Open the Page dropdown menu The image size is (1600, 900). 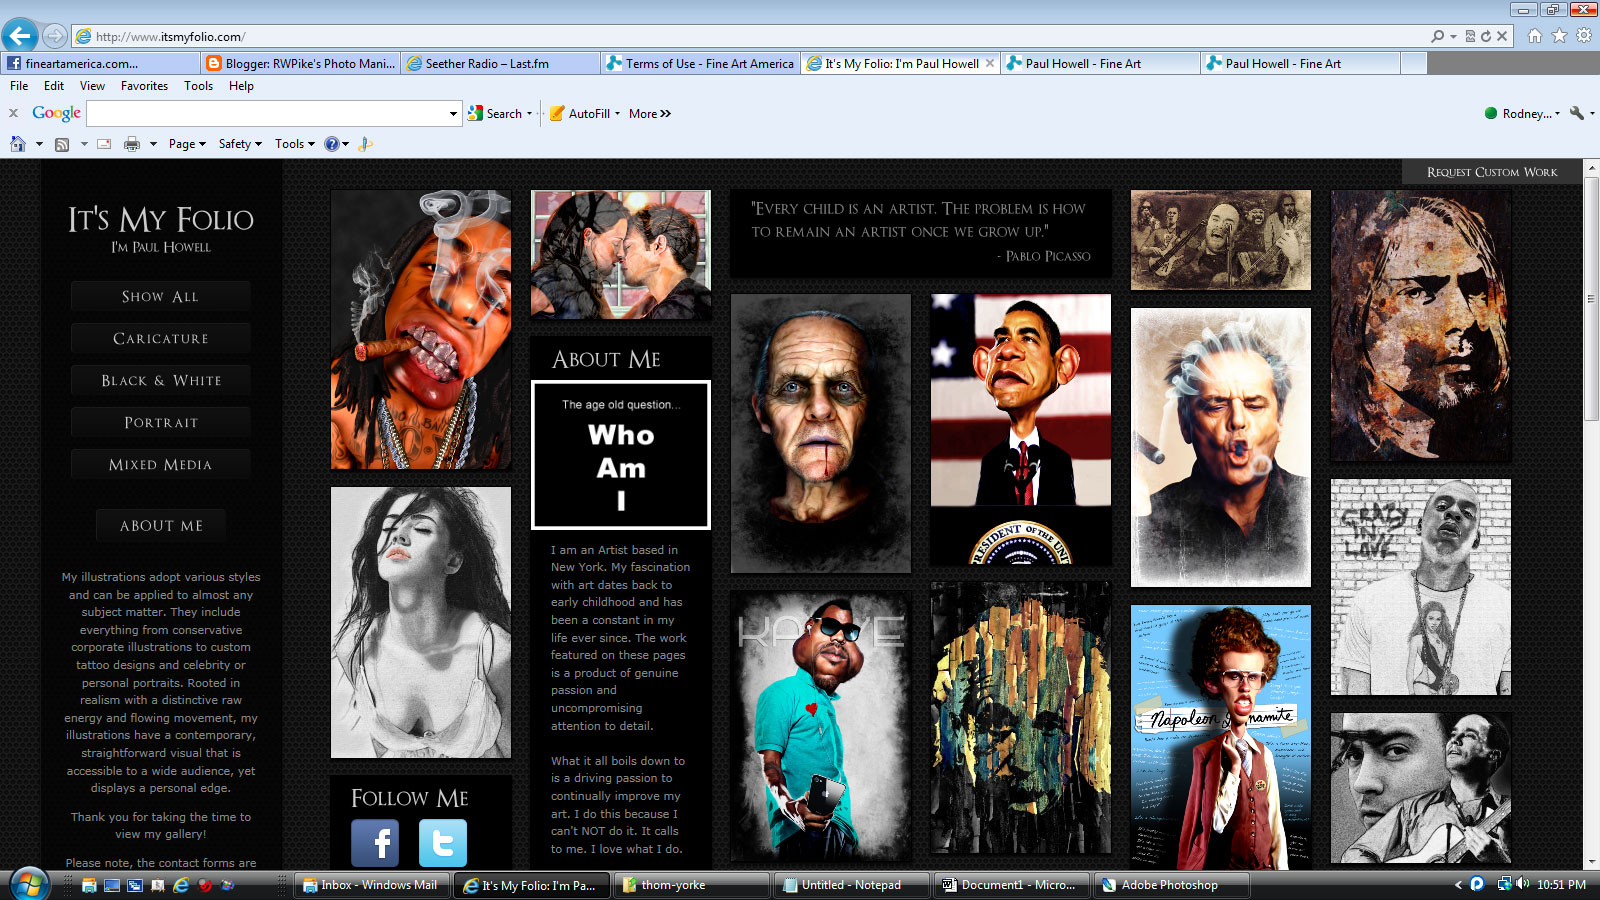coord(187,144)
